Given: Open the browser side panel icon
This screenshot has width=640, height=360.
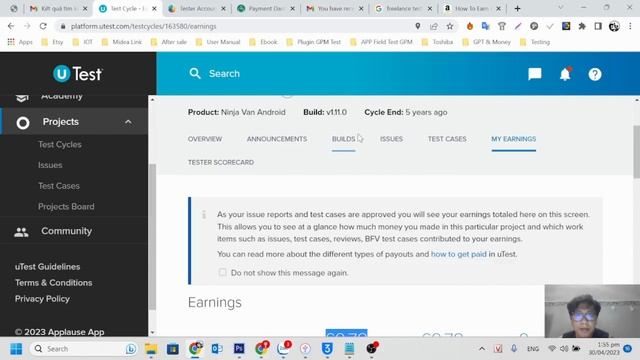Looking at the screenshot, I should click(x=598, y=26).
